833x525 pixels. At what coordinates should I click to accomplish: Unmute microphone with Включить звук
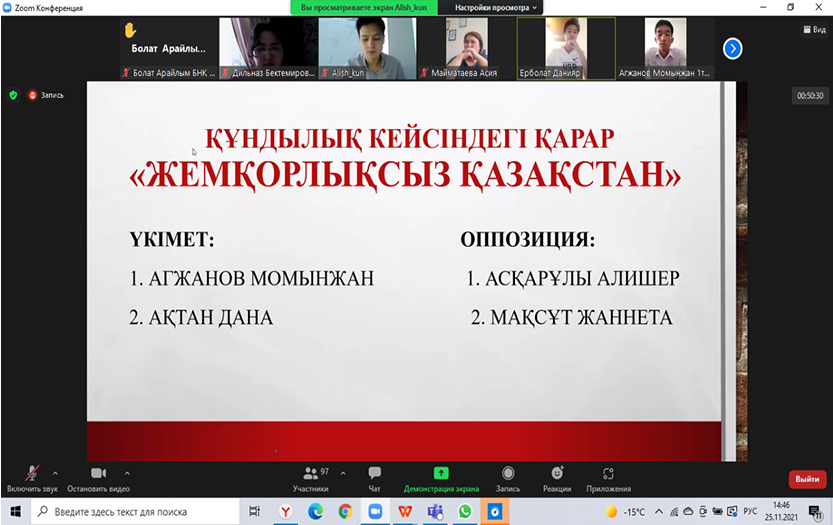pos(32,474)
